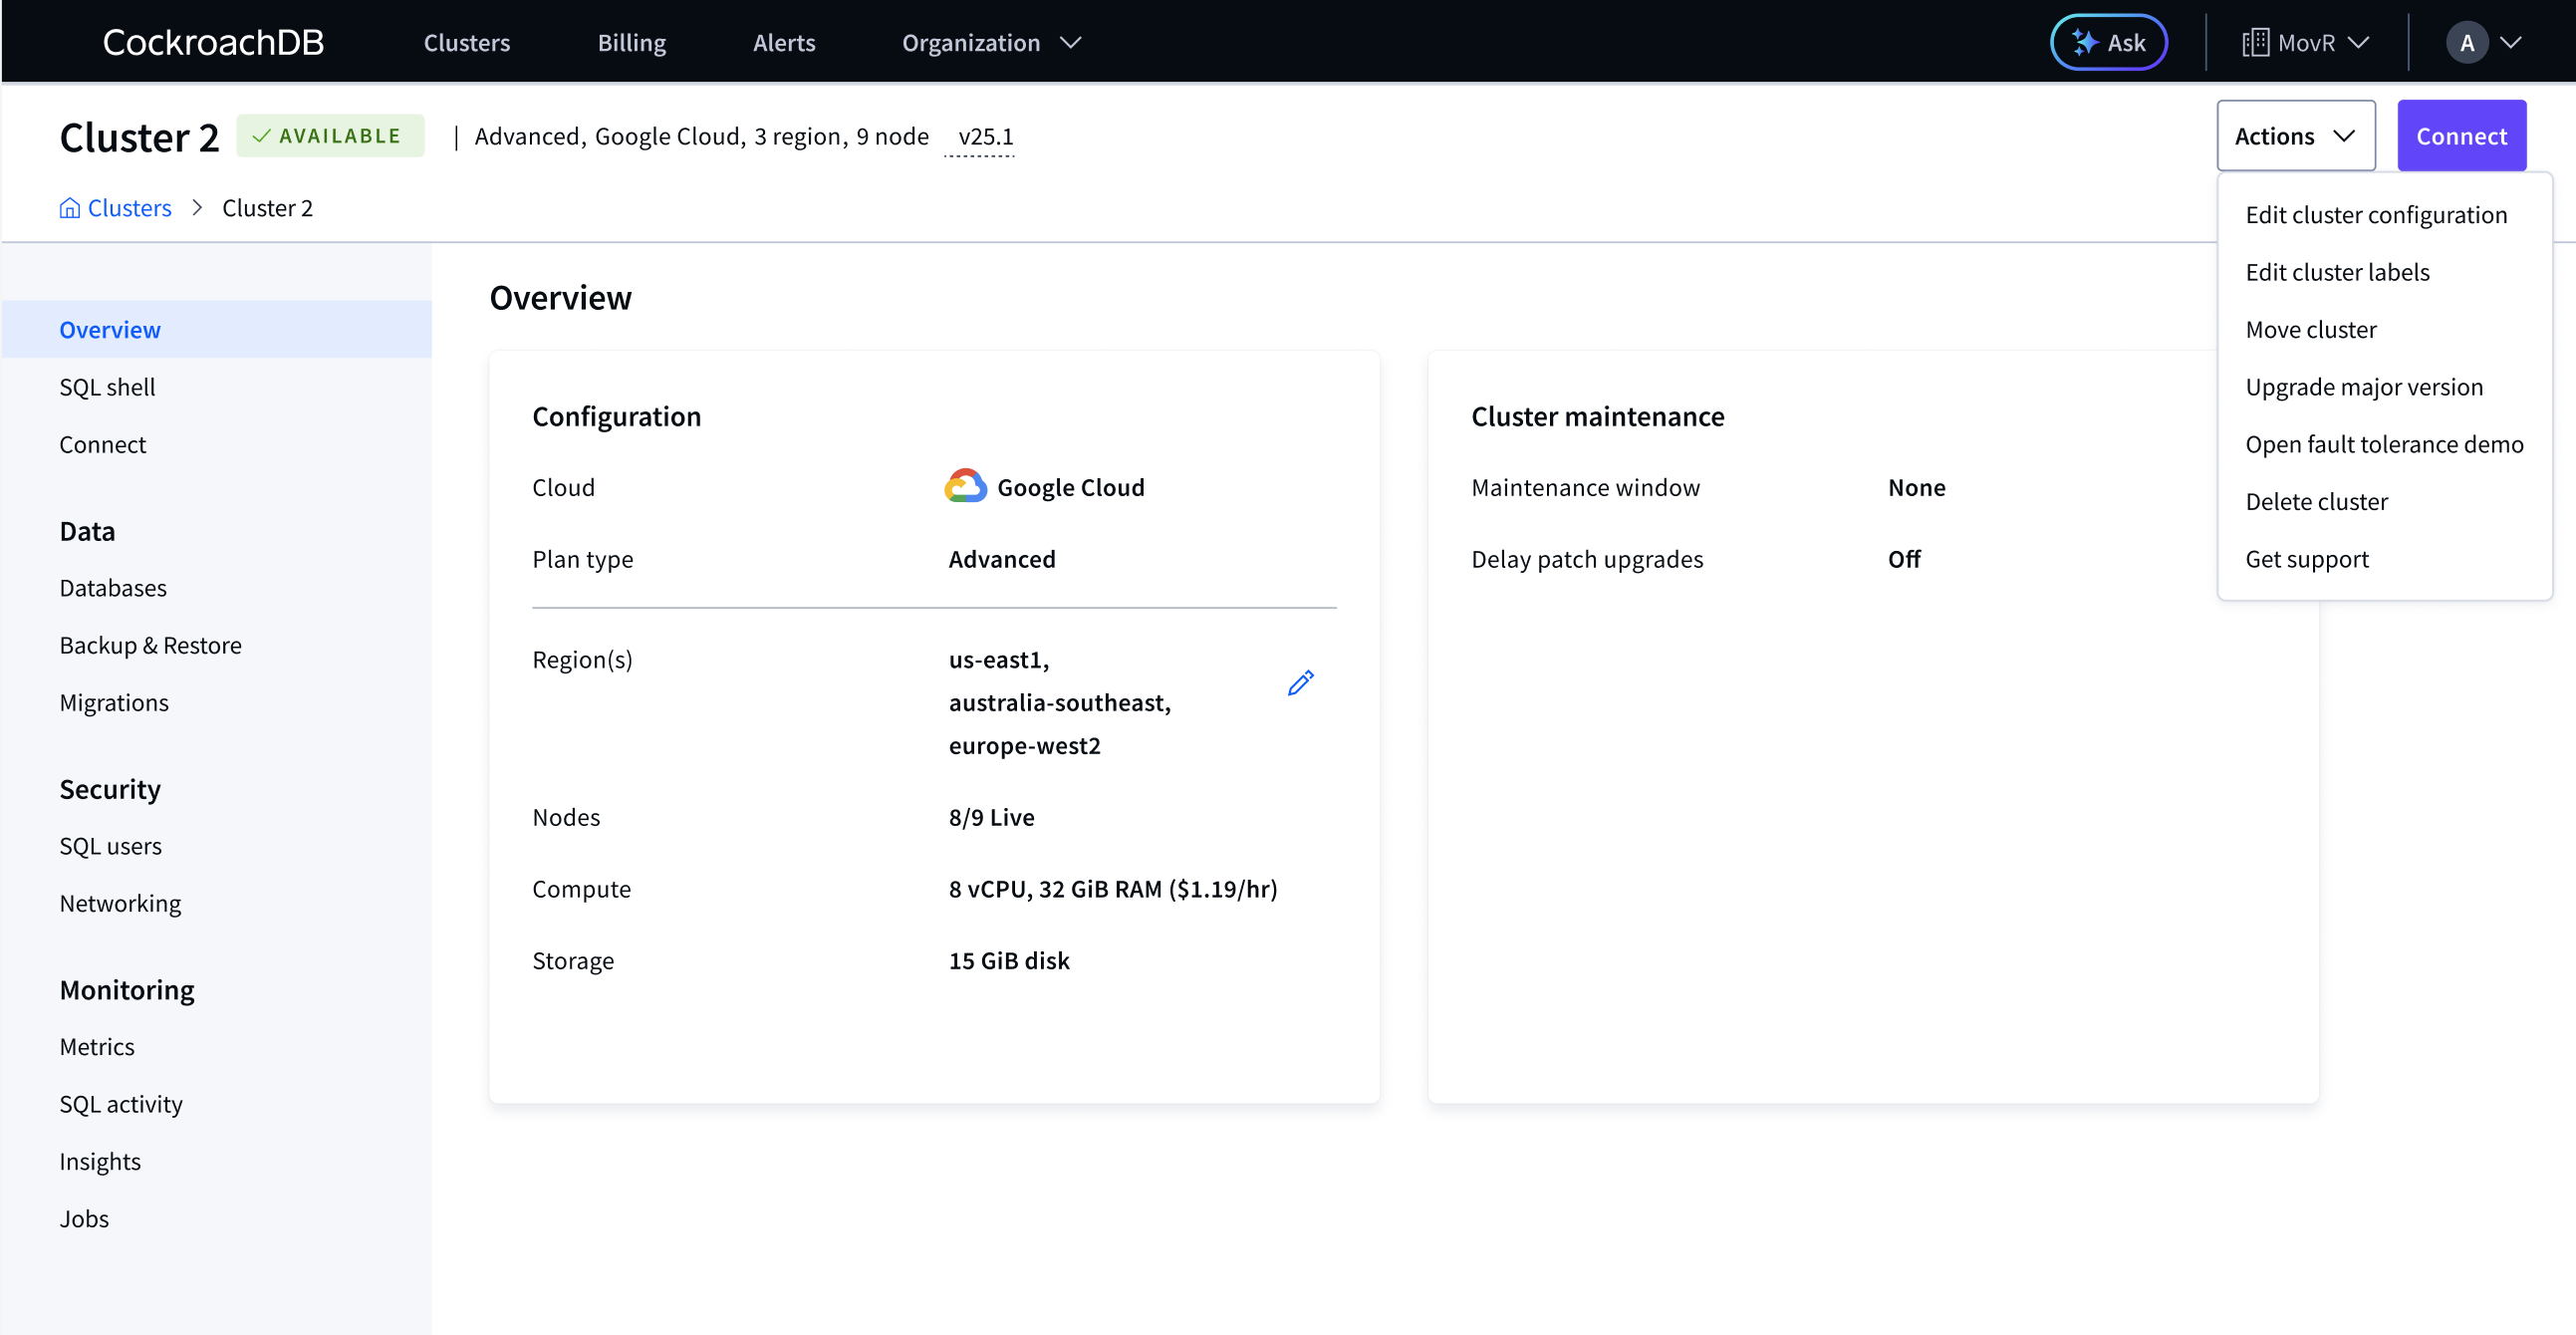
Task: Open SQL activity page
Action: coord(121,1104)
